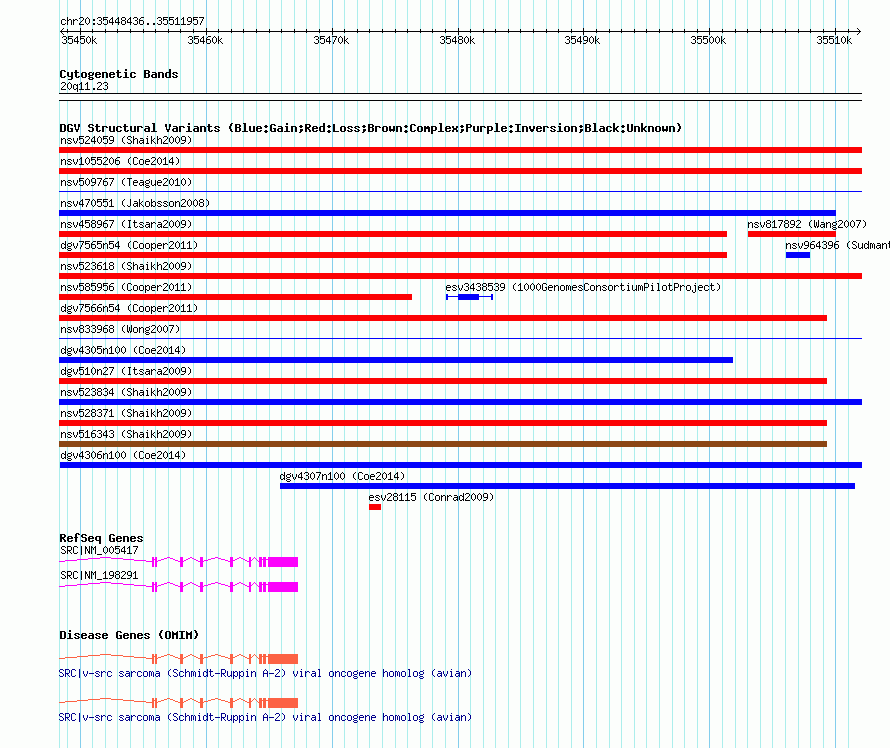Click the red bar of nsv585956

point(236,297)
